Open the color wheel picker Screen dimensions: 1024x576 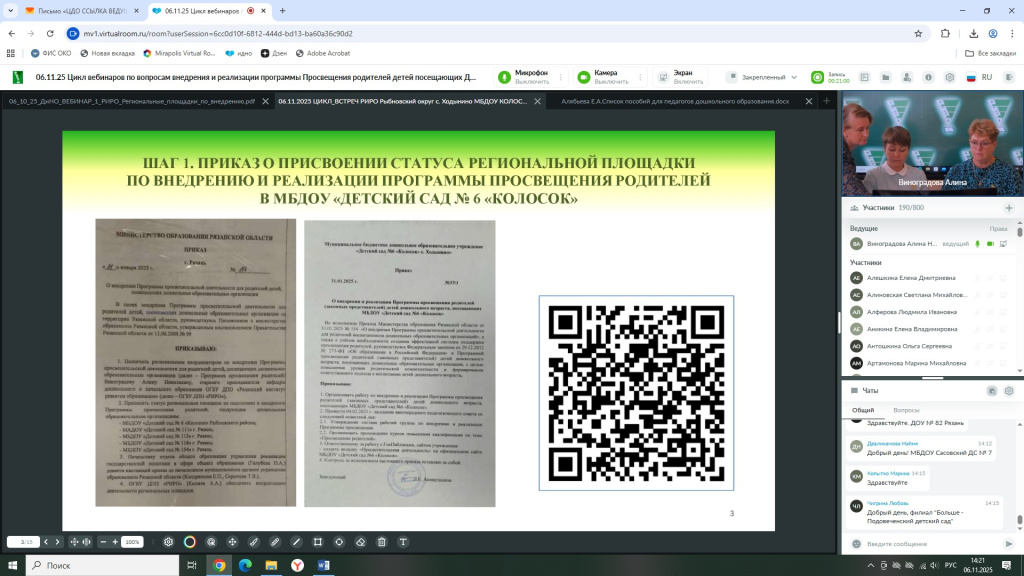point(190,541)
